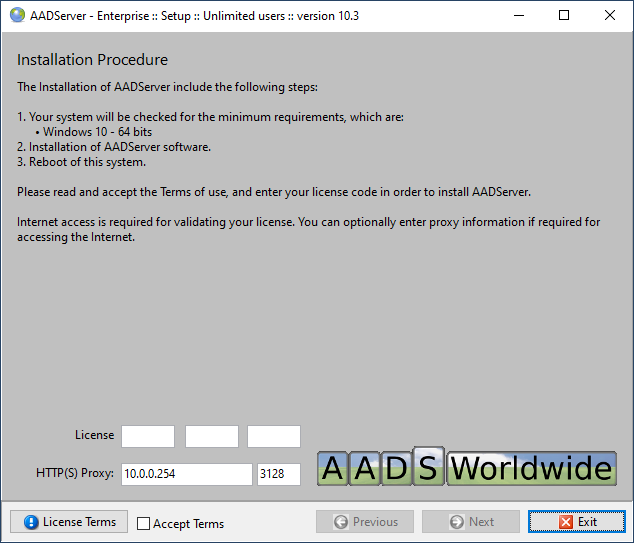Focus the second License code field
Screen dimensions: 634x543
(212, 436)
